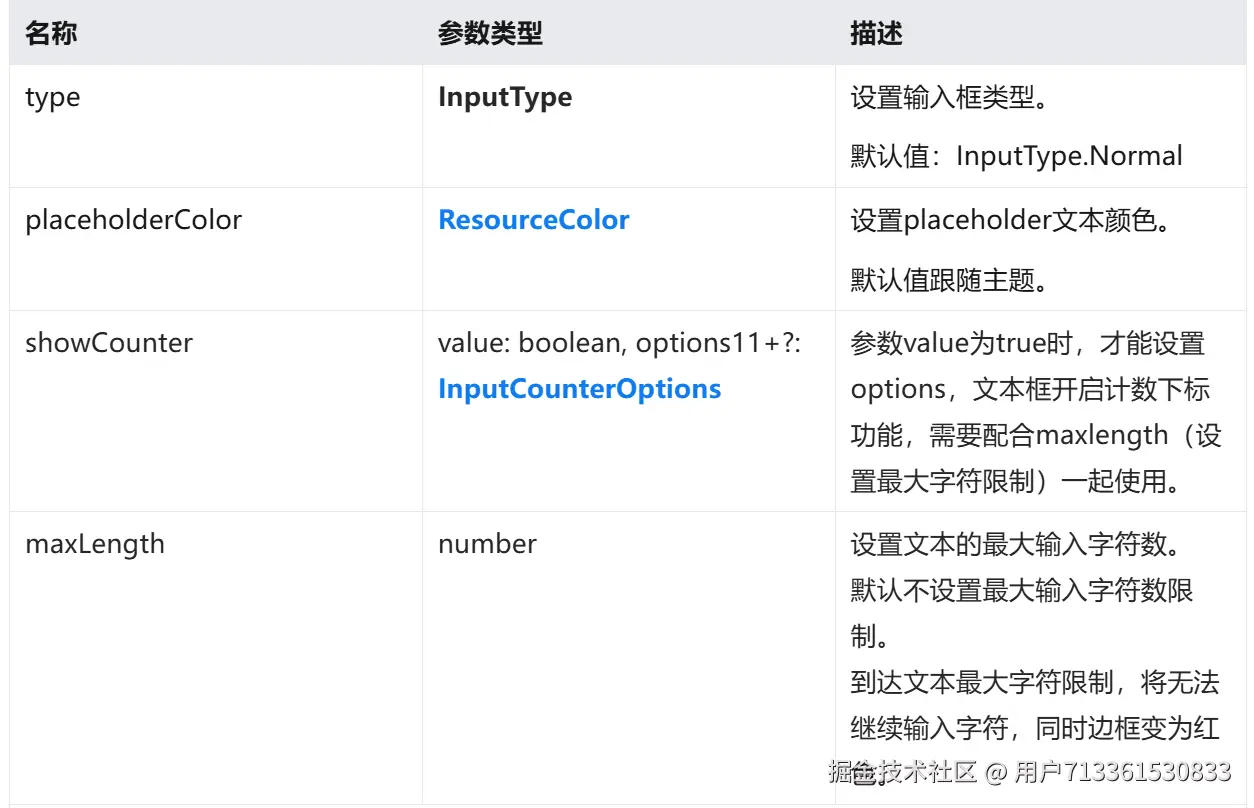Click the placeholderColor attribute name
Viewport: 1254px width, 808px height.
pos(133,220)
